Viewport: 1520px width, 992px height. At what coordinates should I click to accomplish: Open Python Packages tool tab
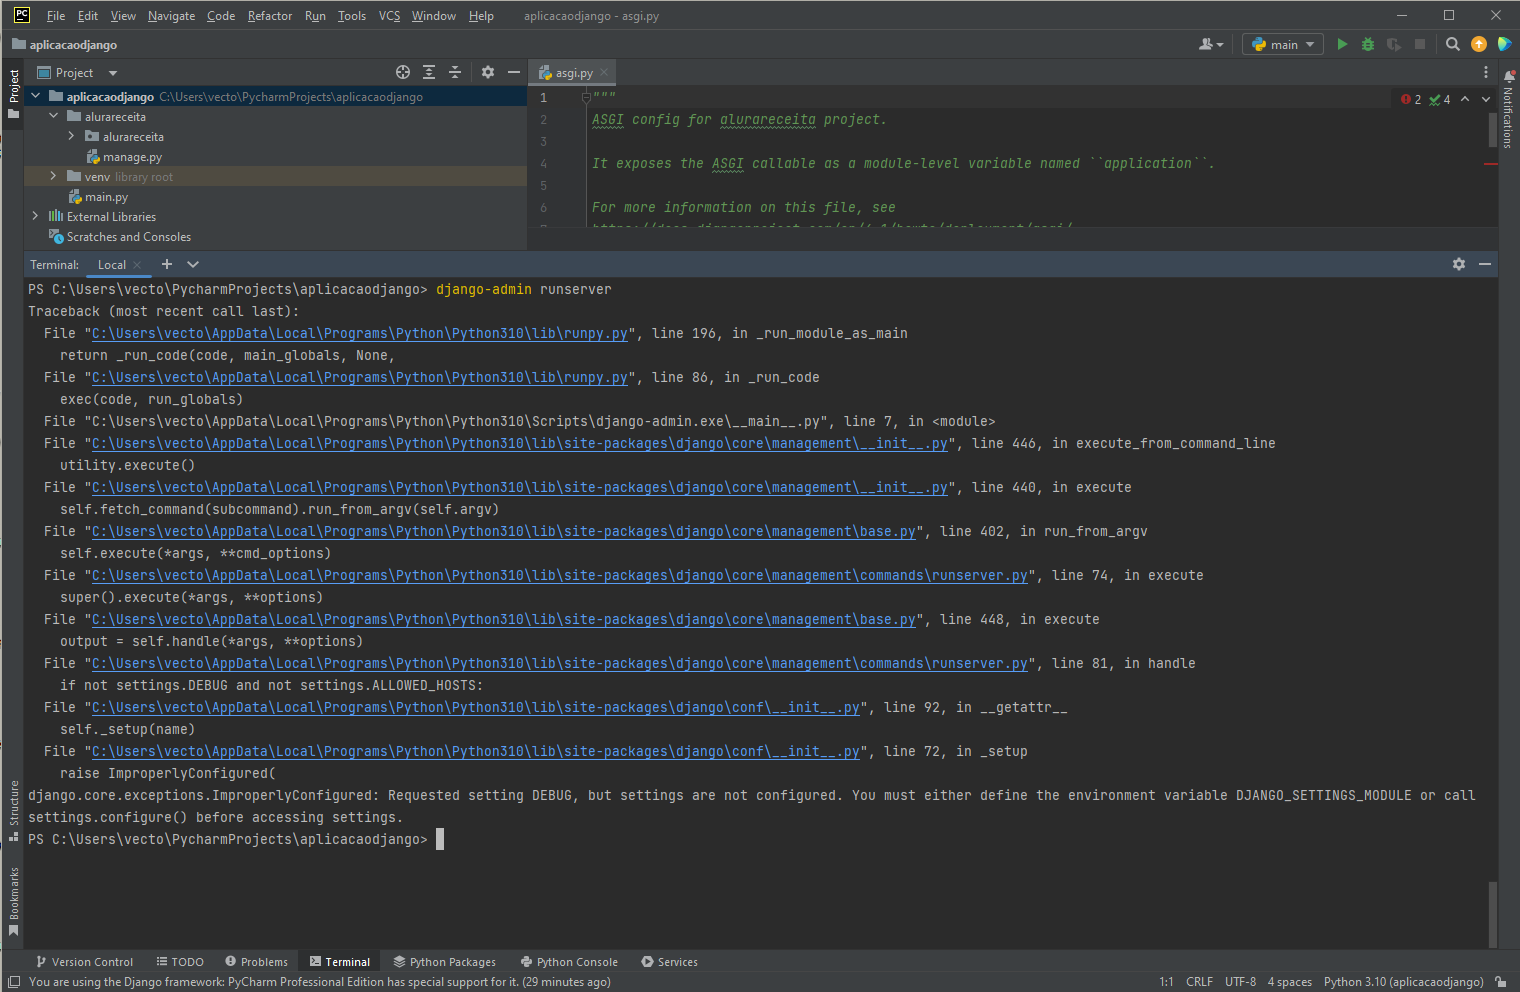point(445,962)
